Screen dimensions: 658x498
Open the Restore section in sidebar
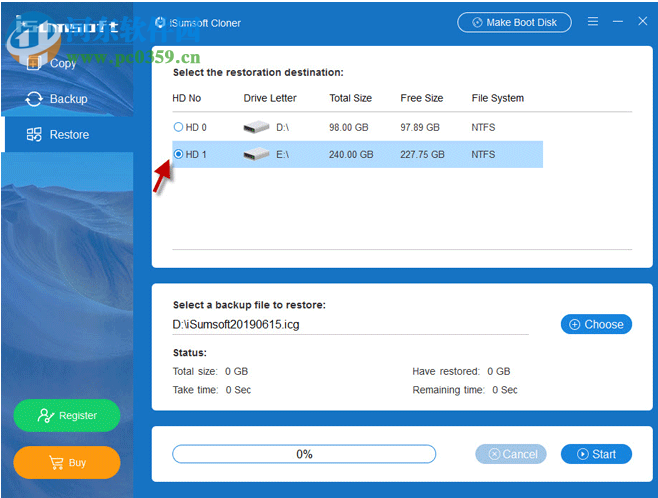coord(69,135)
